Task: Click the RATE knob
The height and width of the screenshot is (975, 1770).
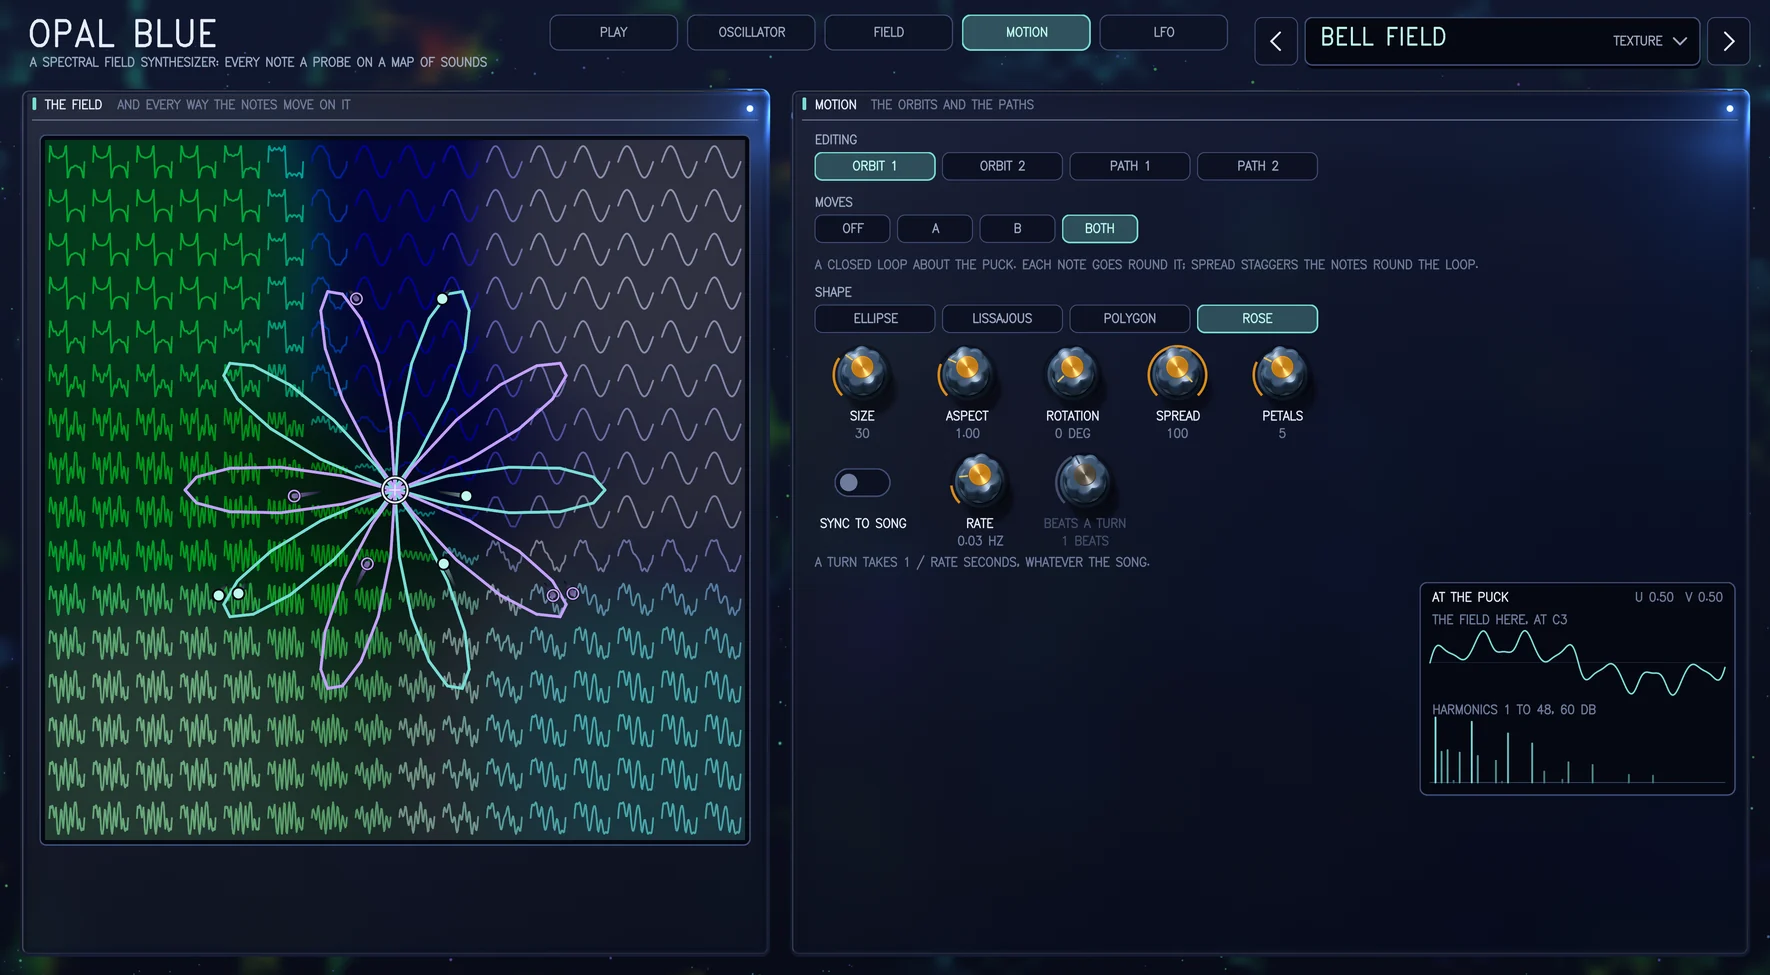Action: (980, 481)
